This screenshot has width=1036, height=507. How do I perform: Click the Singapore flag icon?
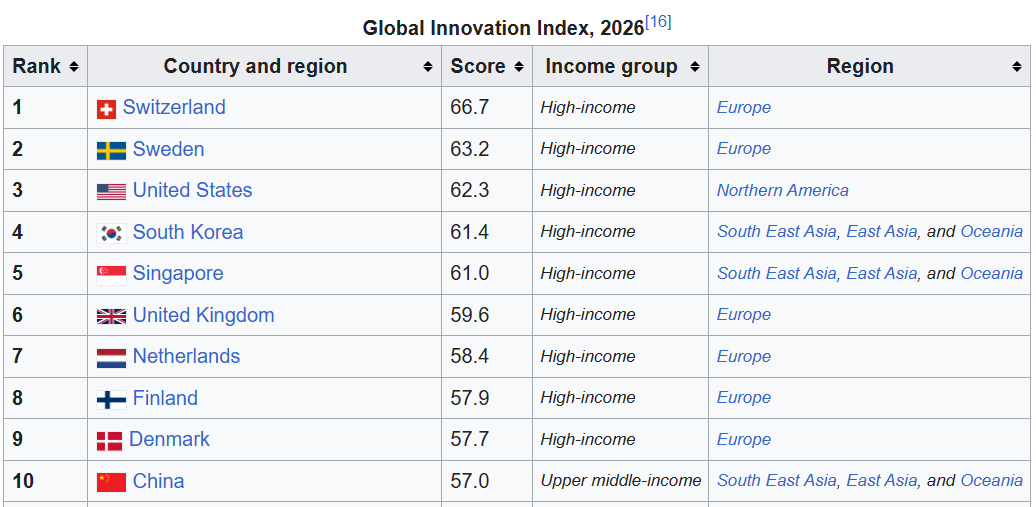tap(111, 274)
